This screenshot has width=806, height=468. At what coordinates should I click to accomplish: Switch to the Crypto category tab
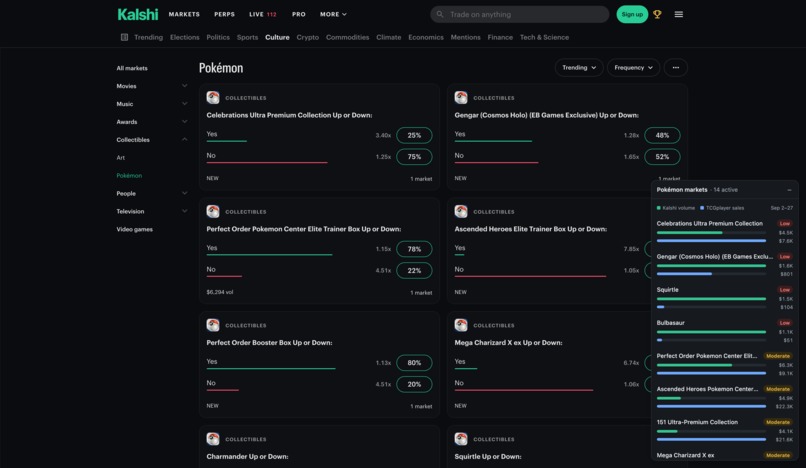click(307, 37)
